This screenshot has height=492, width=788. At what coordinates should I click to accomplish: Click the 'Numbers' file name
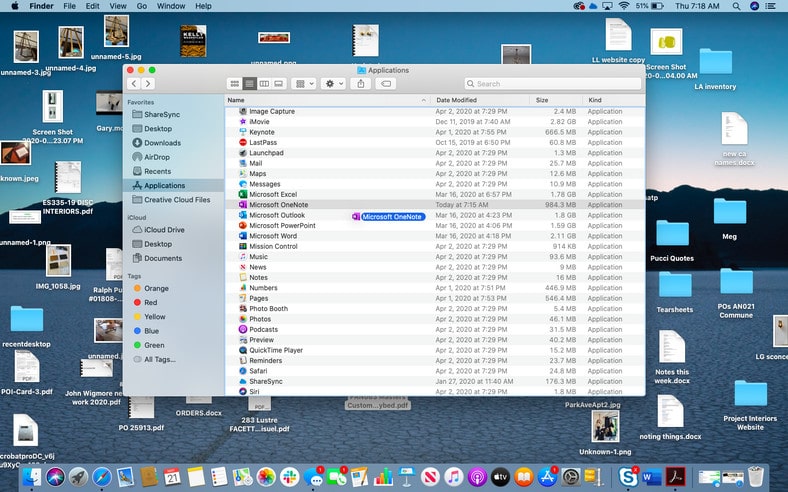click(263, 288)
